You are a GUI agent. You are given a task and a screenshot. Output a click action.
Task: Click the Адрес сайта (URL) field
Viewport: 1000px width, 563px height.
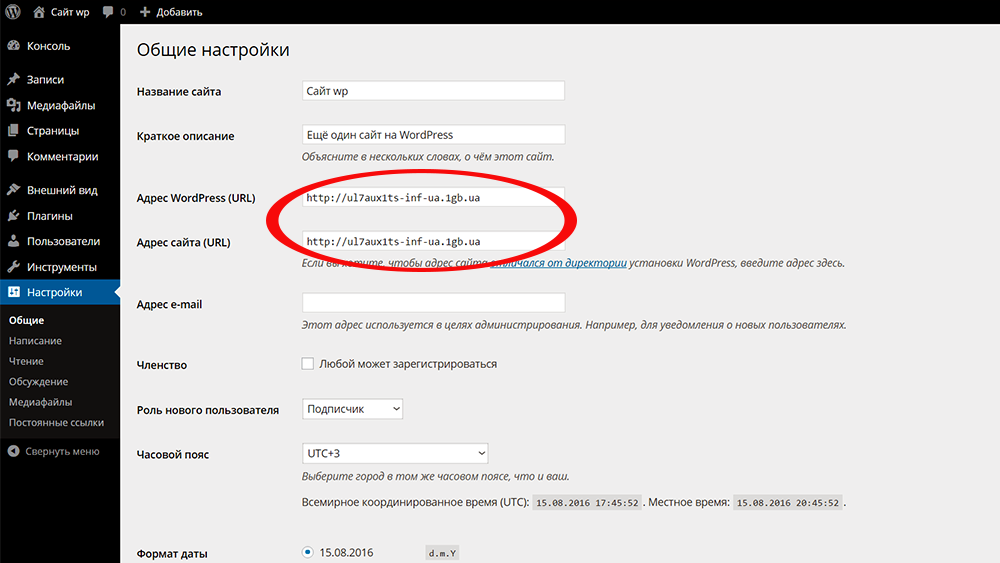click(433, 241)
